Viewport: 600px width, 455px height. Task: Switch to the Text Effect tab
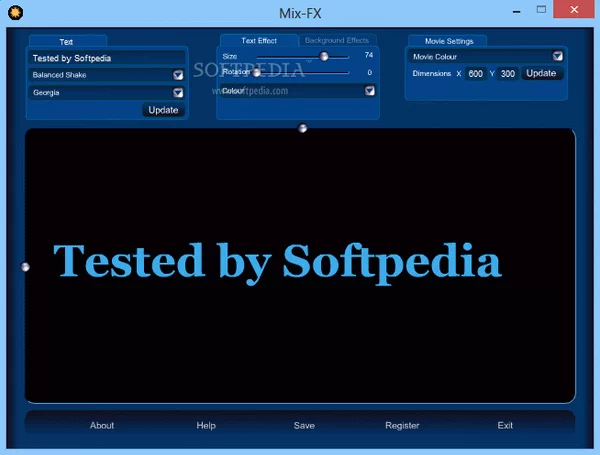tap(259, 41)
